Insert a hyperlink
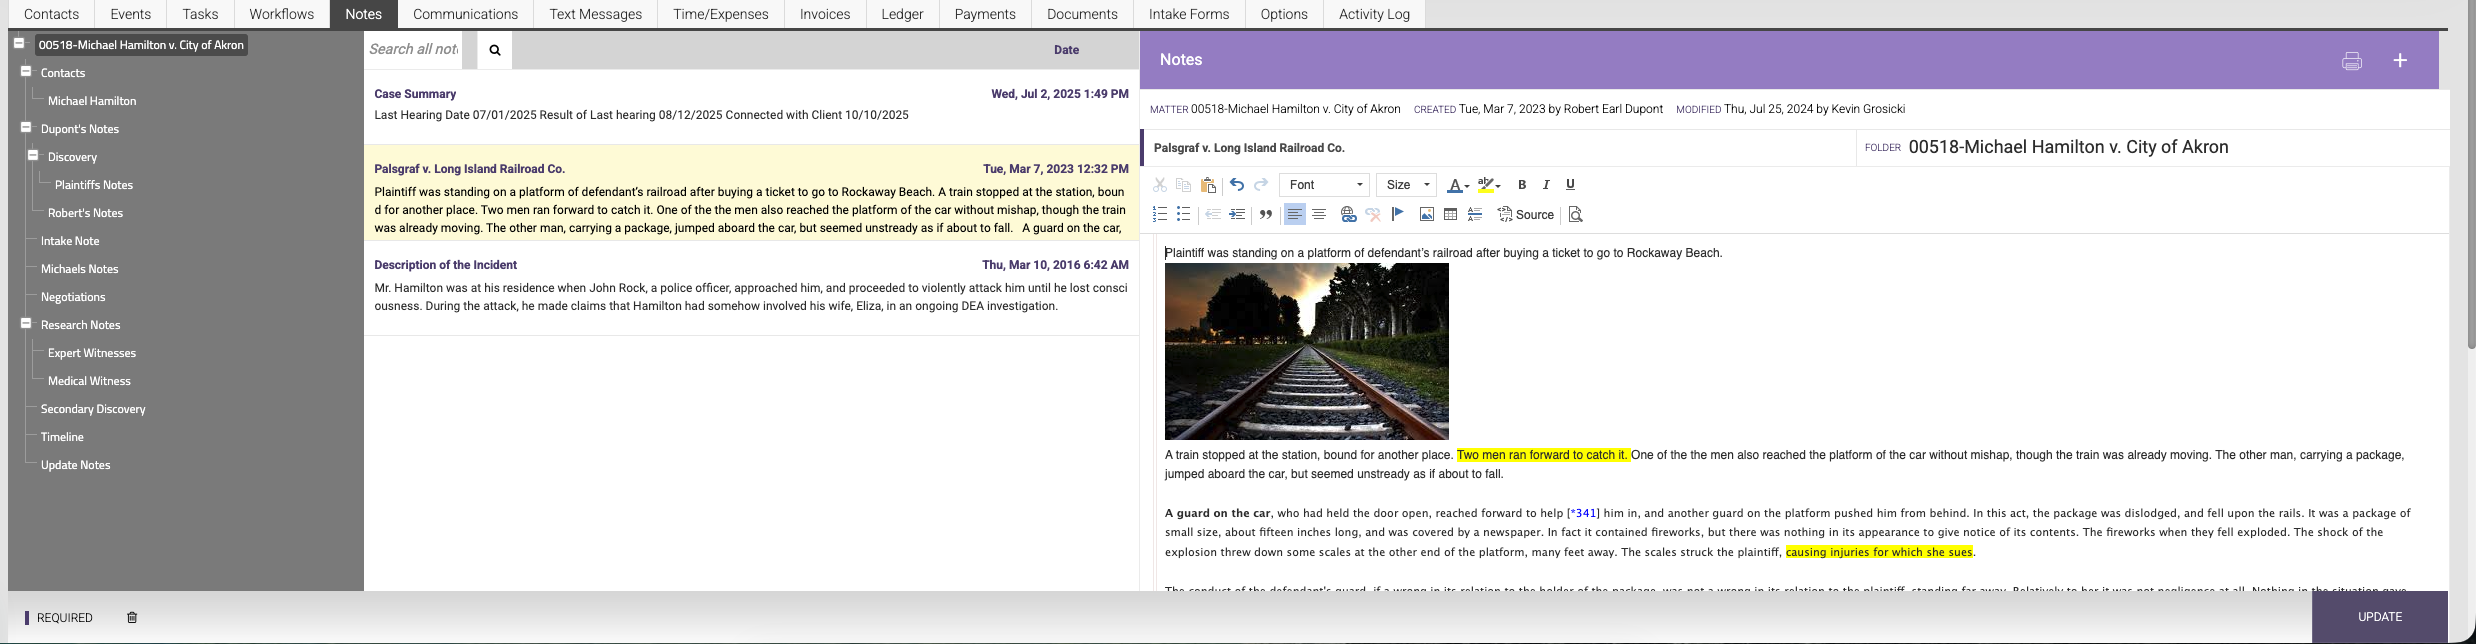This screenshot has height=644, width=2476. (1349, 215)
